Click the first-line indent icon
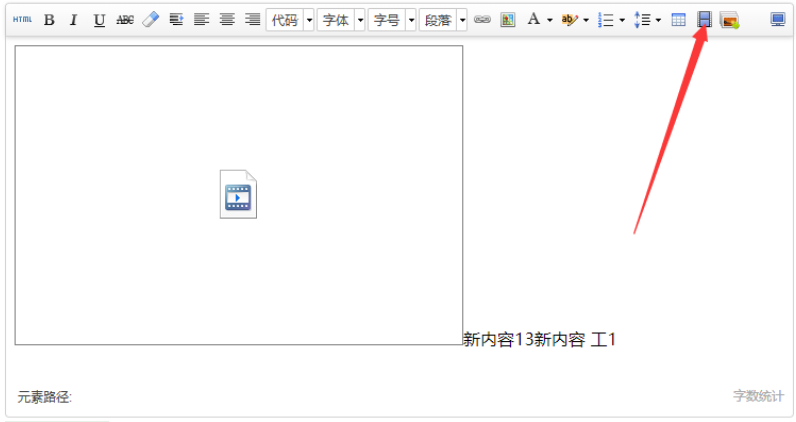This screenshot has width=796, height=422. [x=176, y=20]
